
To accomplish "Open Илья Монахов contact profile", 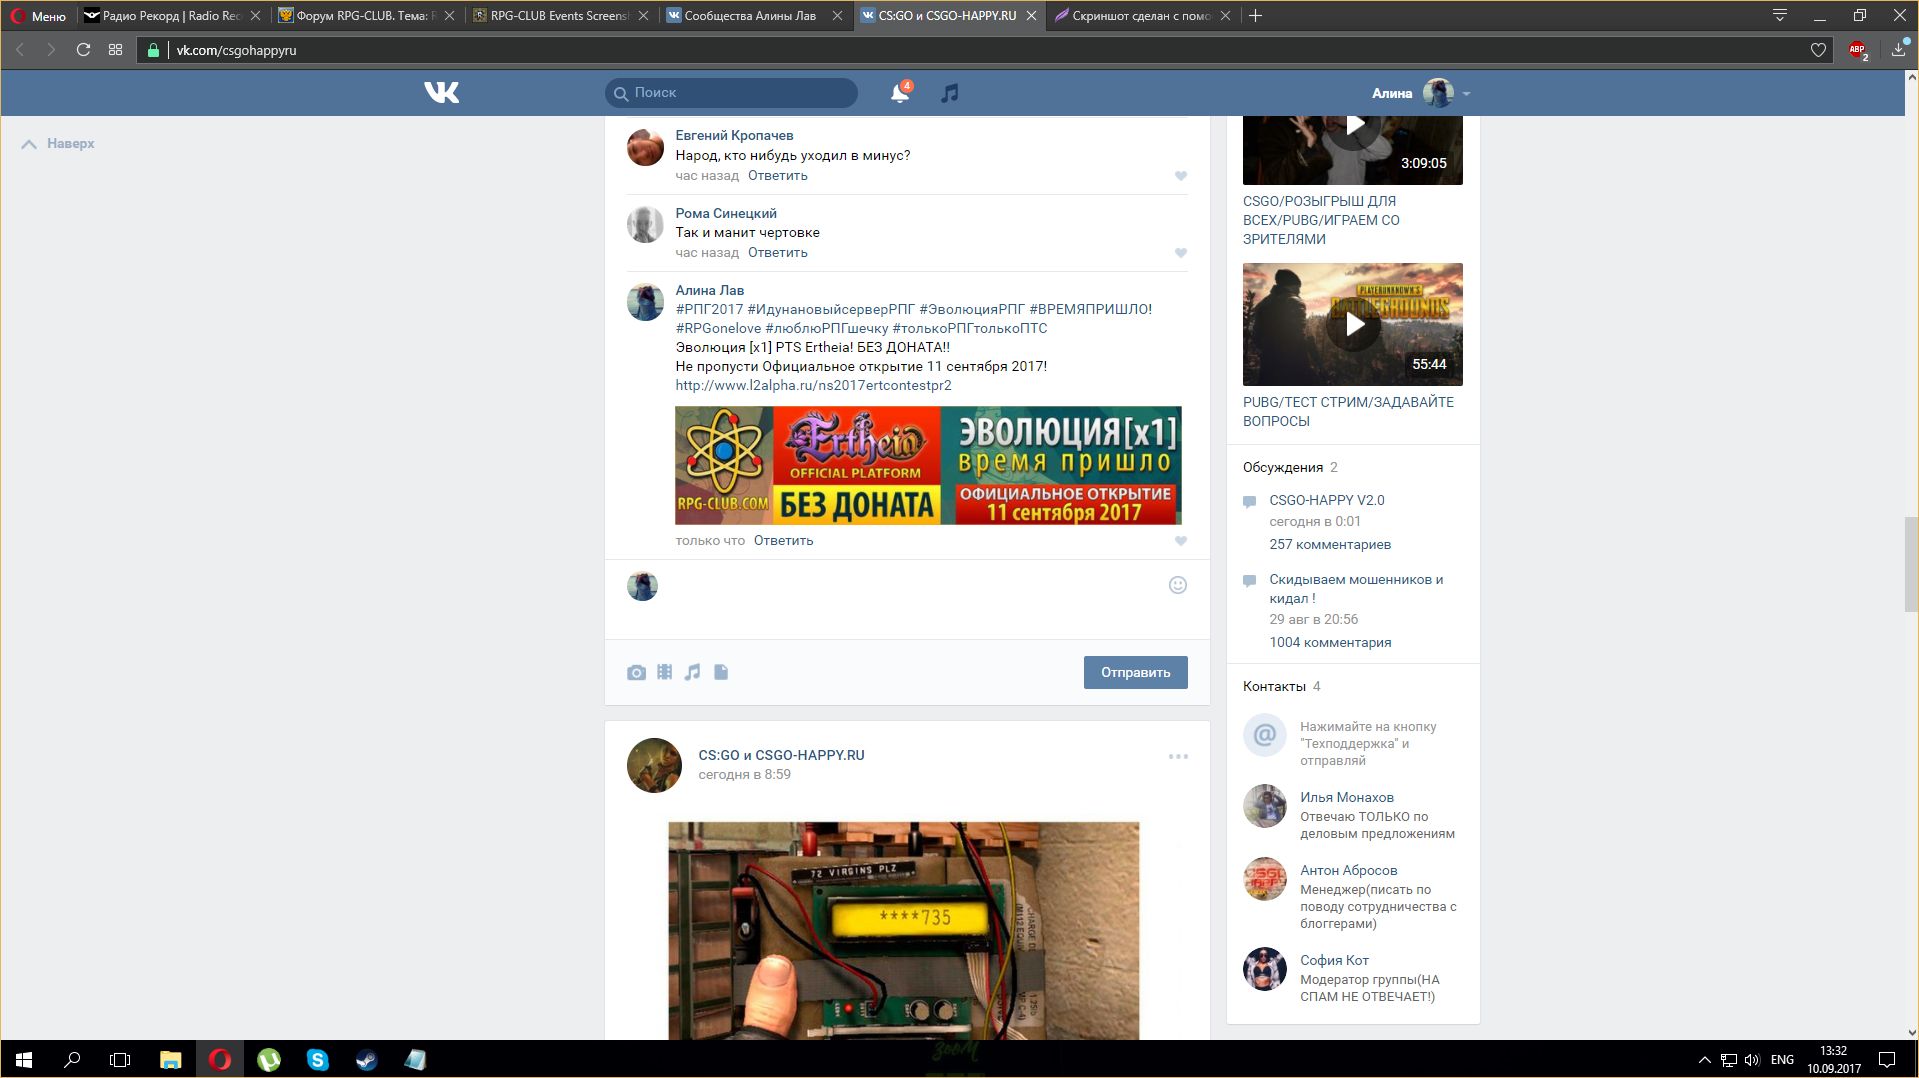I will (x=1346, y=797).
